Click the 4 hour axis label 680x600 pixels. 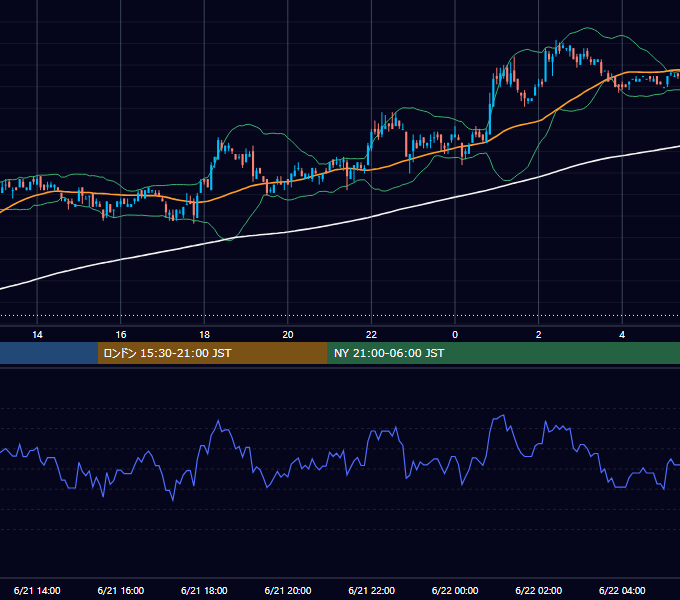pos(622,335)
